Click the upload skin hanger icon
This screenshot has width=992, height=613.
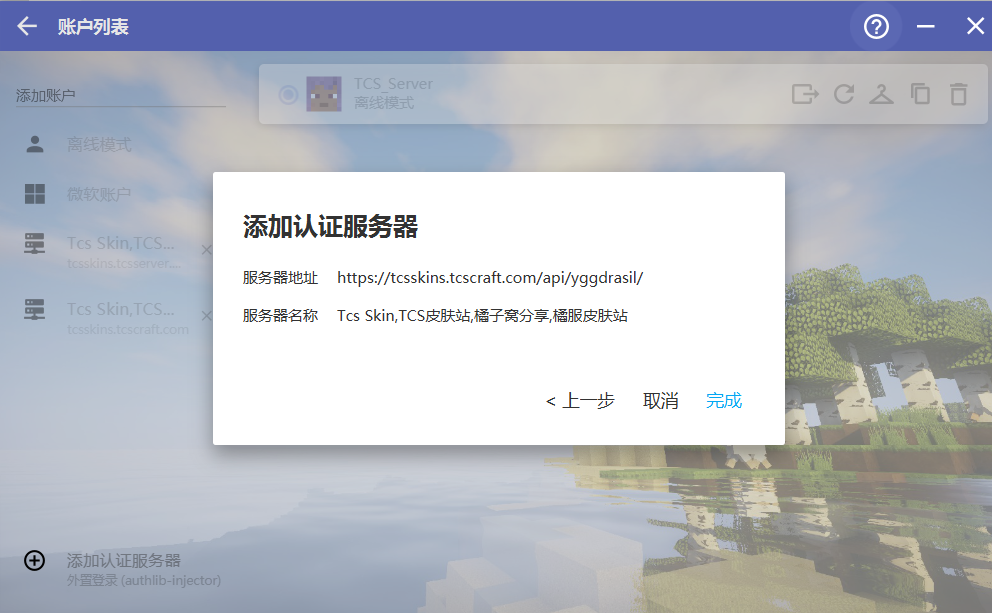(881, 94)
